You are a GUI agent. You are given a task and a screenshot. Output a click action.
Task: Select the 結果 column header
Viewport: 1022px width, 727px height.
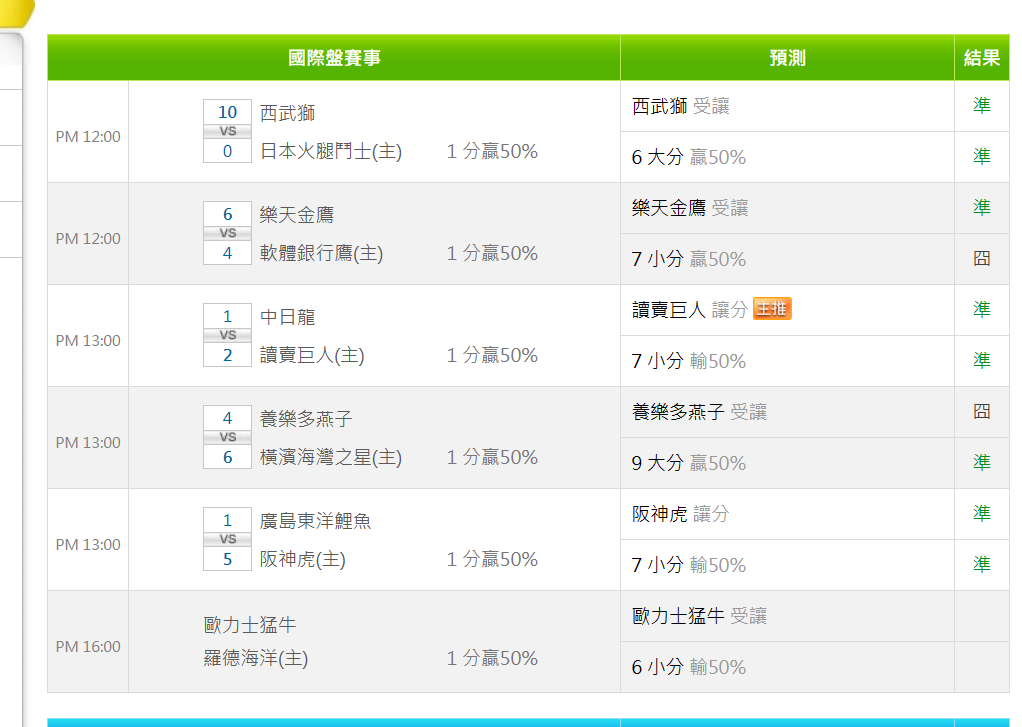982,58
